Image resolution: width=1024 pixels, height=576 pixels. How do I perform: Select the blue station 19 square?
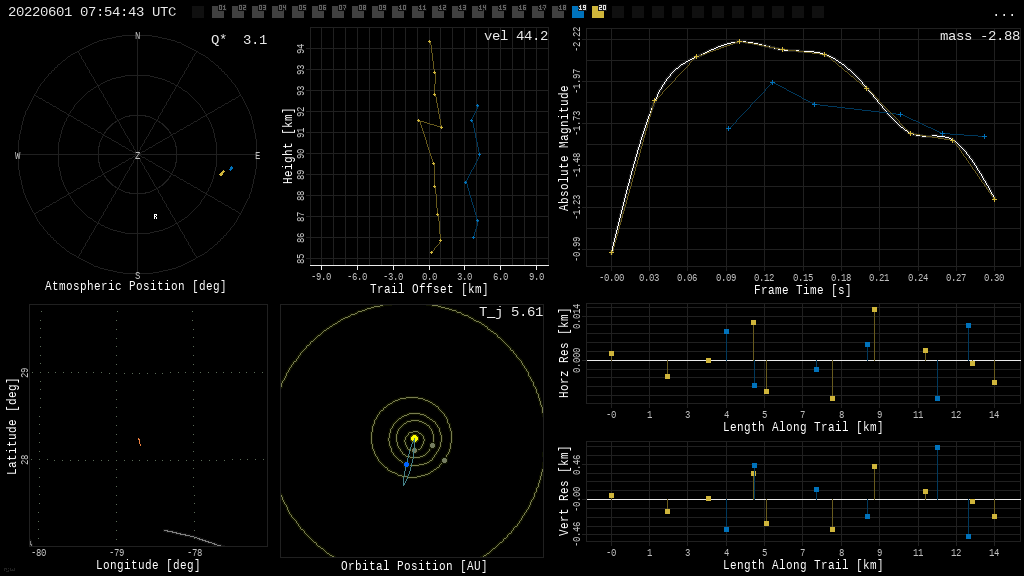[578, 12]
